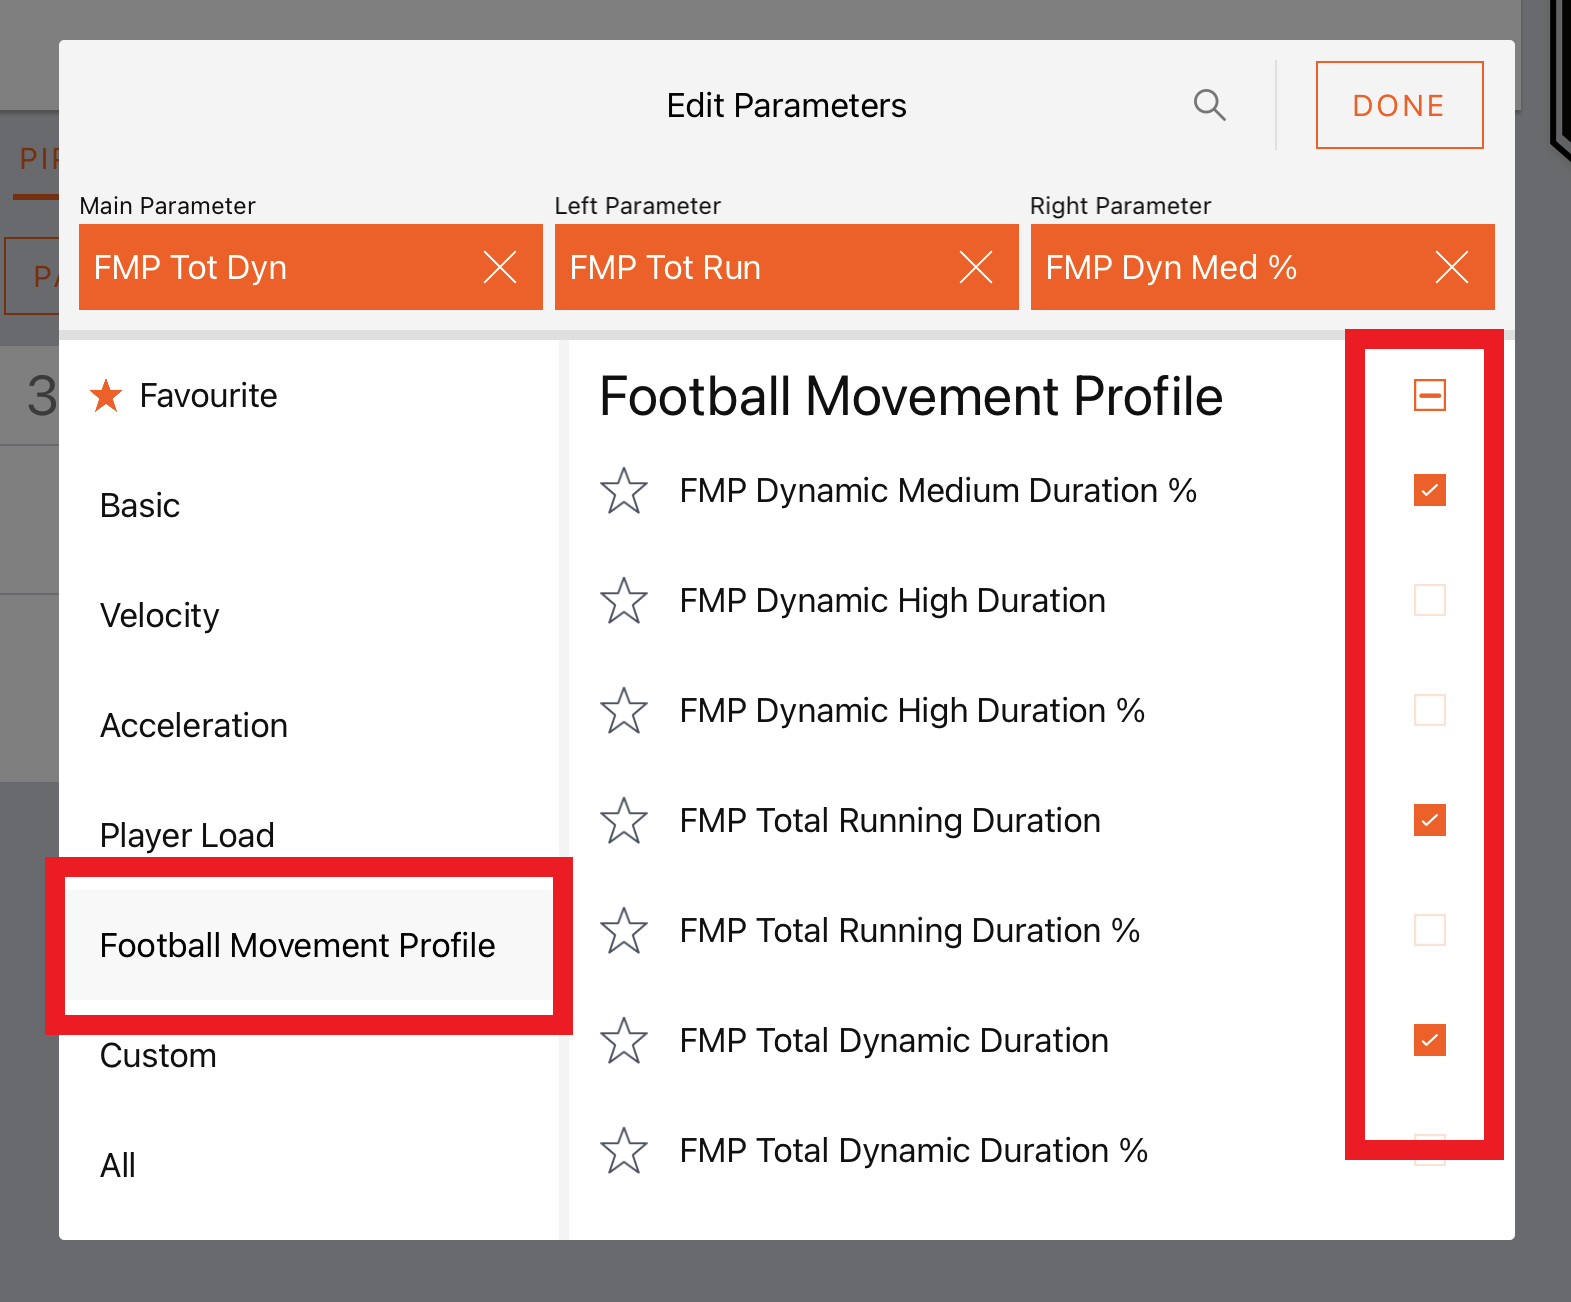Viewport: 1571px width, 1302px height.
Task: Star FMP Dynamic High Duration
Action: point(624,601)
